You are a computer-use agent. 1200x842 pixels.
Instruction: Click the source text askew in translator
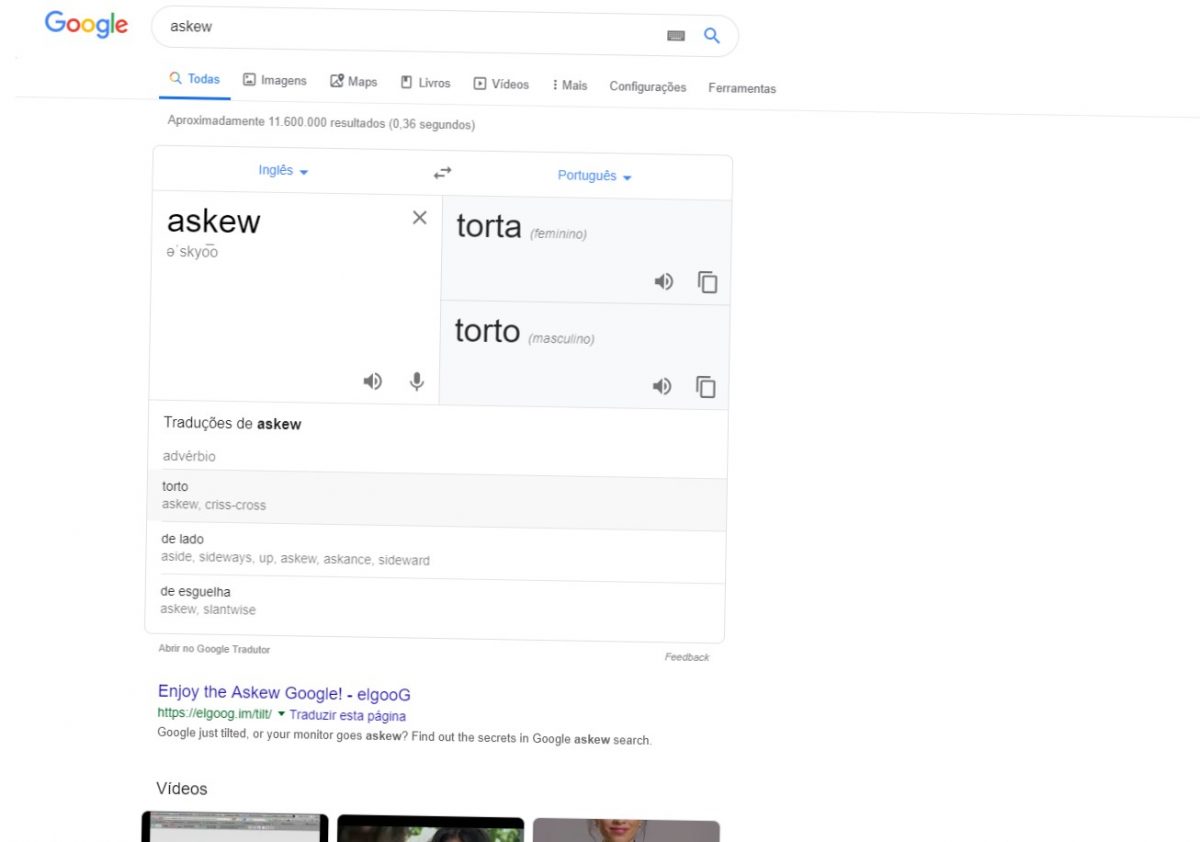coord(213,220)
